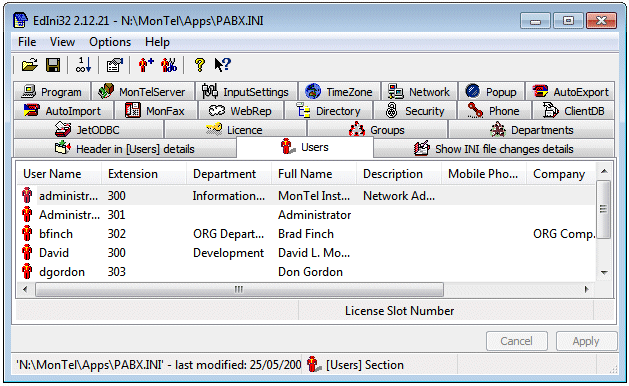Click the Cancel button
This screenshot has height=386, width=629.
pos(517,341)
